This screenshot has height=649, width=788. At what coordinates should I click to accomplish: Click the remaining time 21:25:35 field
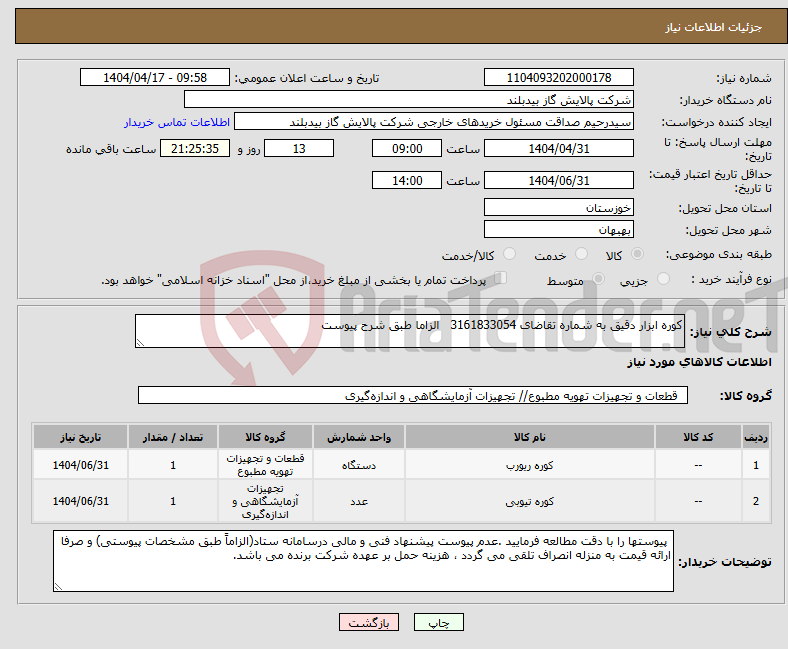pyautogui.click(x=195, y=149)
